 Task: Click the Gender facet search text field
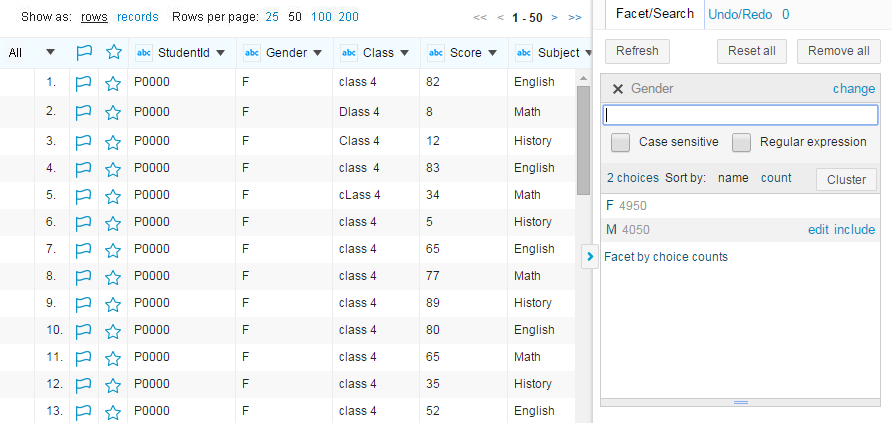[x=740, y=115]
